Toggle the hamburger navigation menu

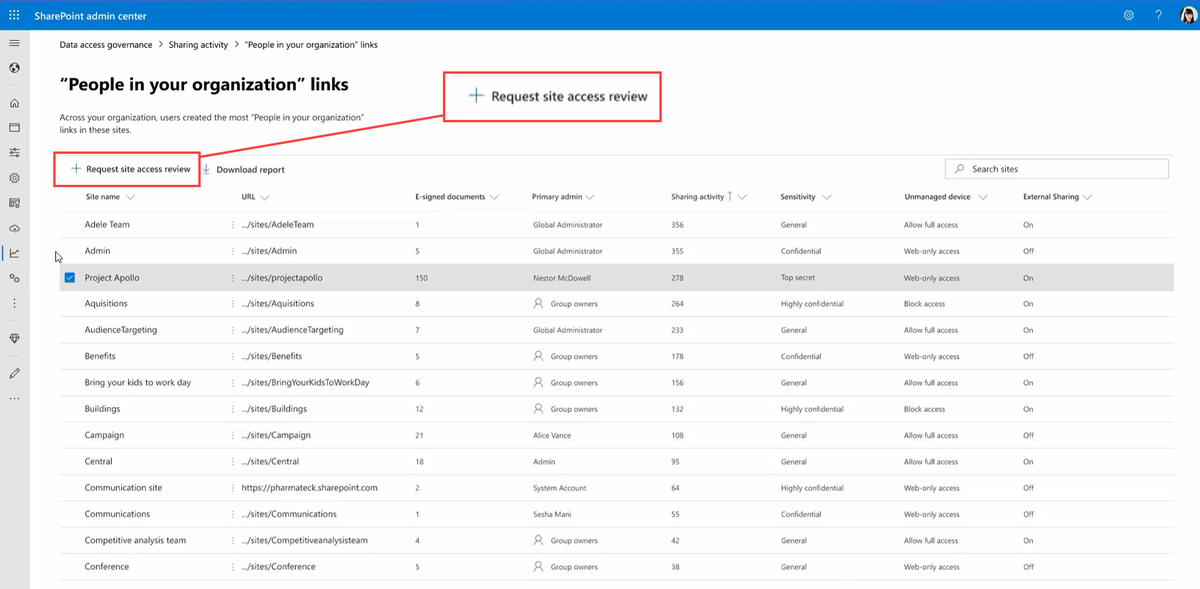coord(14,43)
